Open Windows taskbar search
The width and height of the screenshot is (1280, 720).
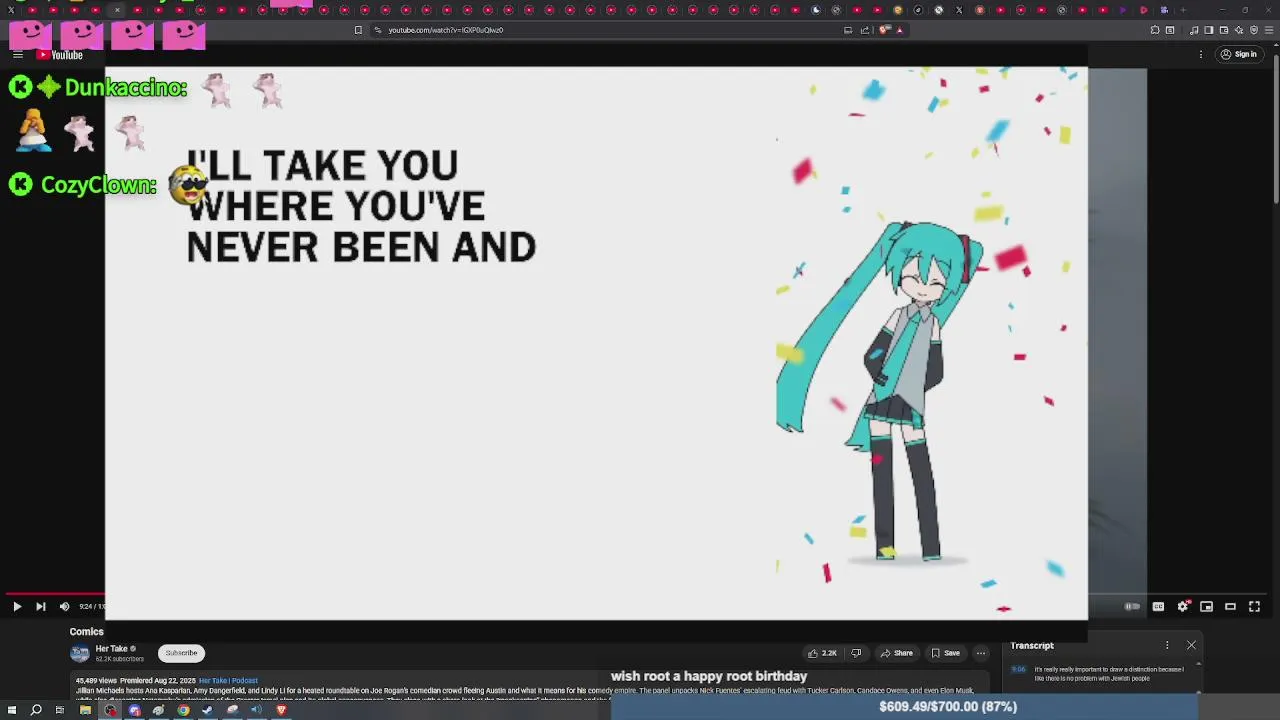coord(36,710)
